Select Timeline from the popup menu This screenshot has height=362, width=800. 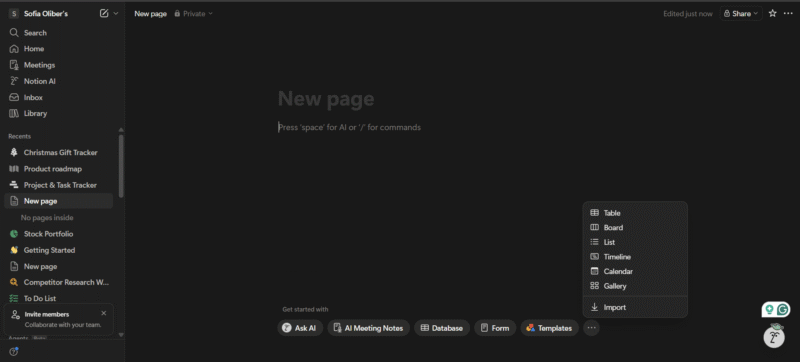(x=635, y=257)
